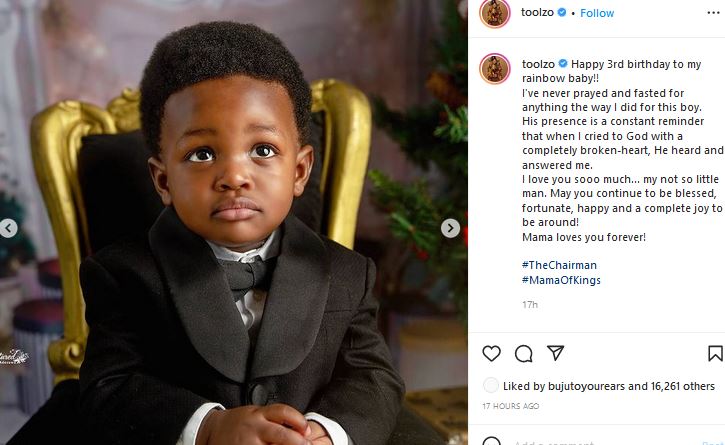The image size is (725, 445).
Task: Click toolzo's profile picture in the post header
Action: (x=494, y=13)
